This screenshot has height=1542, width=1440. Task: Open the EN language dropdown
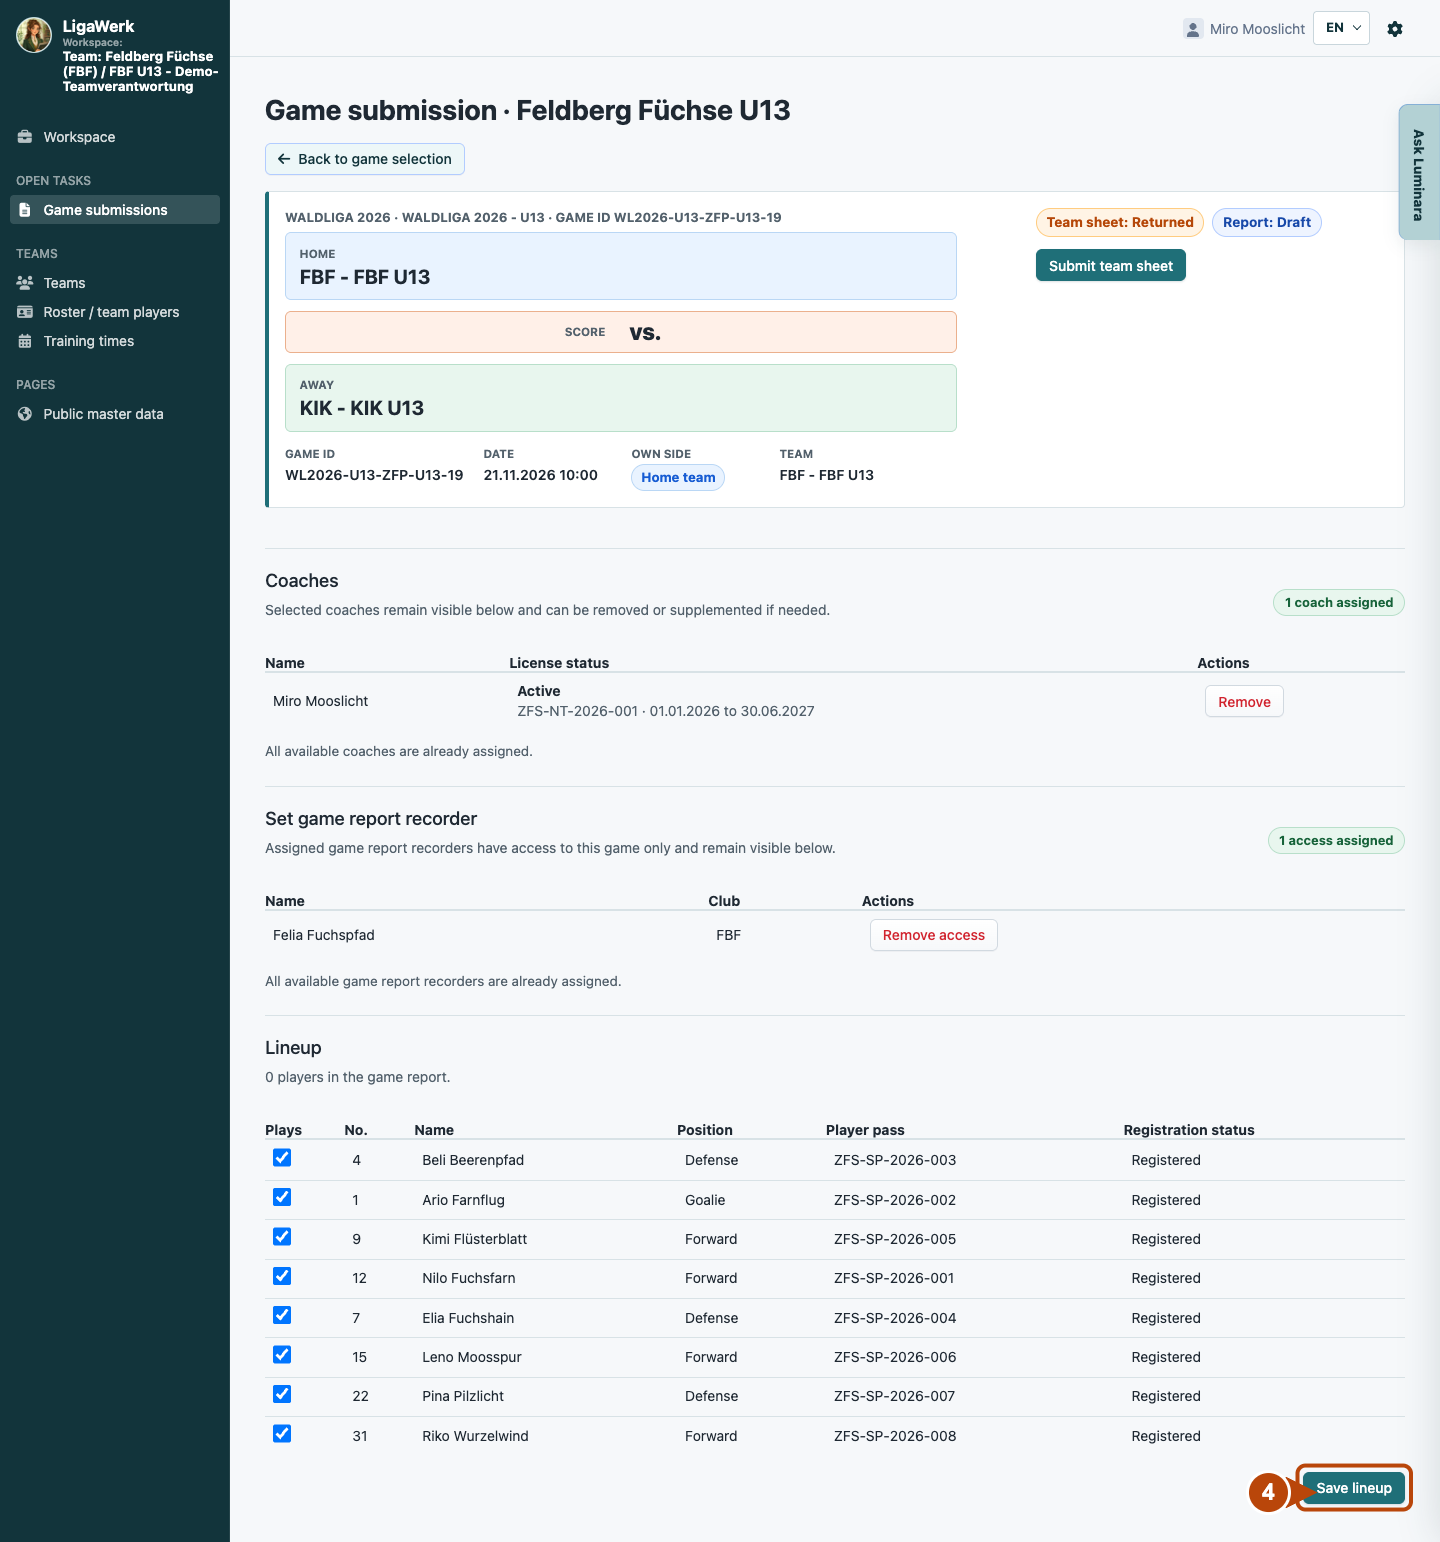[1341, 28]
